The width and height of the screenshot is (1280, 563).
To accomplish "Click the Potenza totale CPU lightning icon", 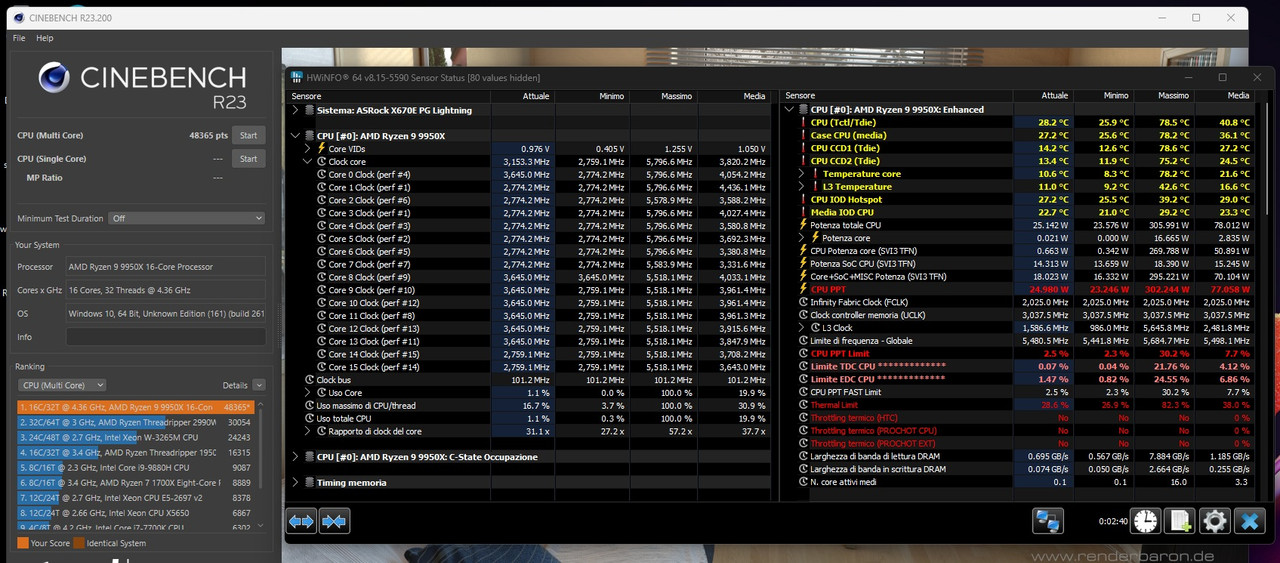I will click(803, 225).
